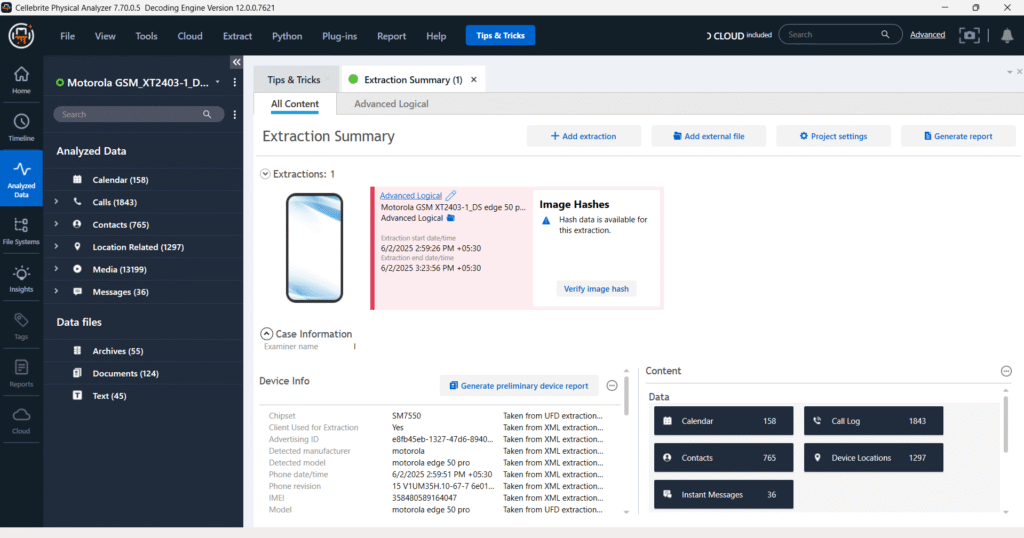
Task: Click the Text icon in Data files
Action: coord(77,396)
